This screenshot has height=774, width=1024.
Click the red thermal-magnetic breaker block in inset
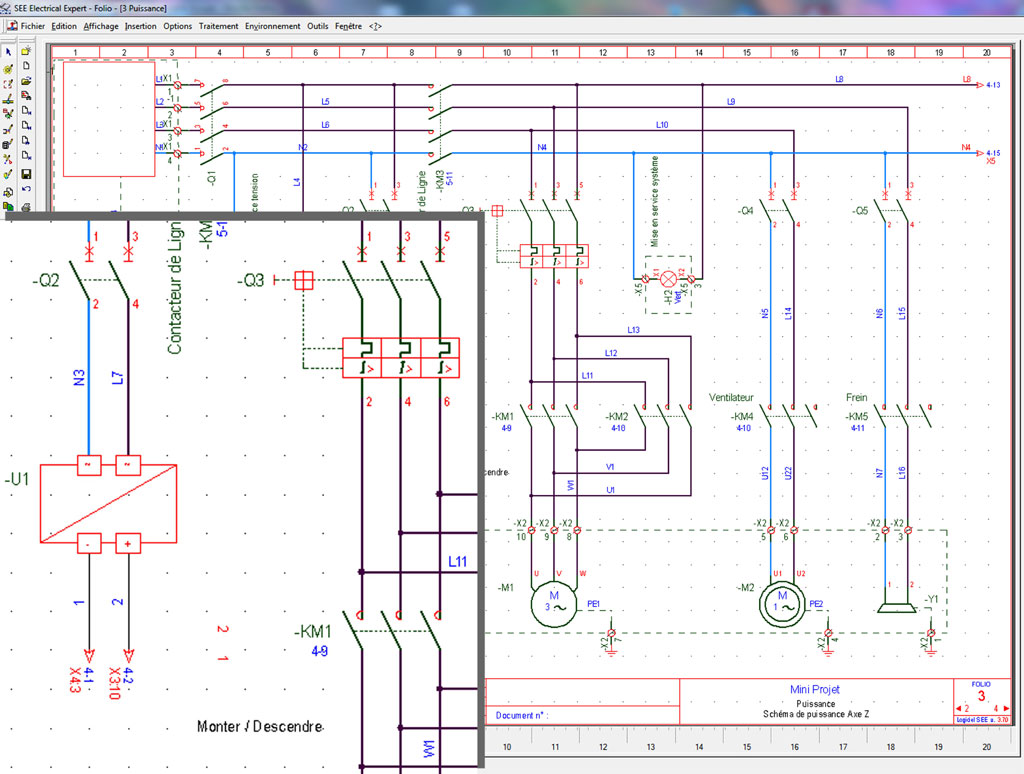point(401,358)
